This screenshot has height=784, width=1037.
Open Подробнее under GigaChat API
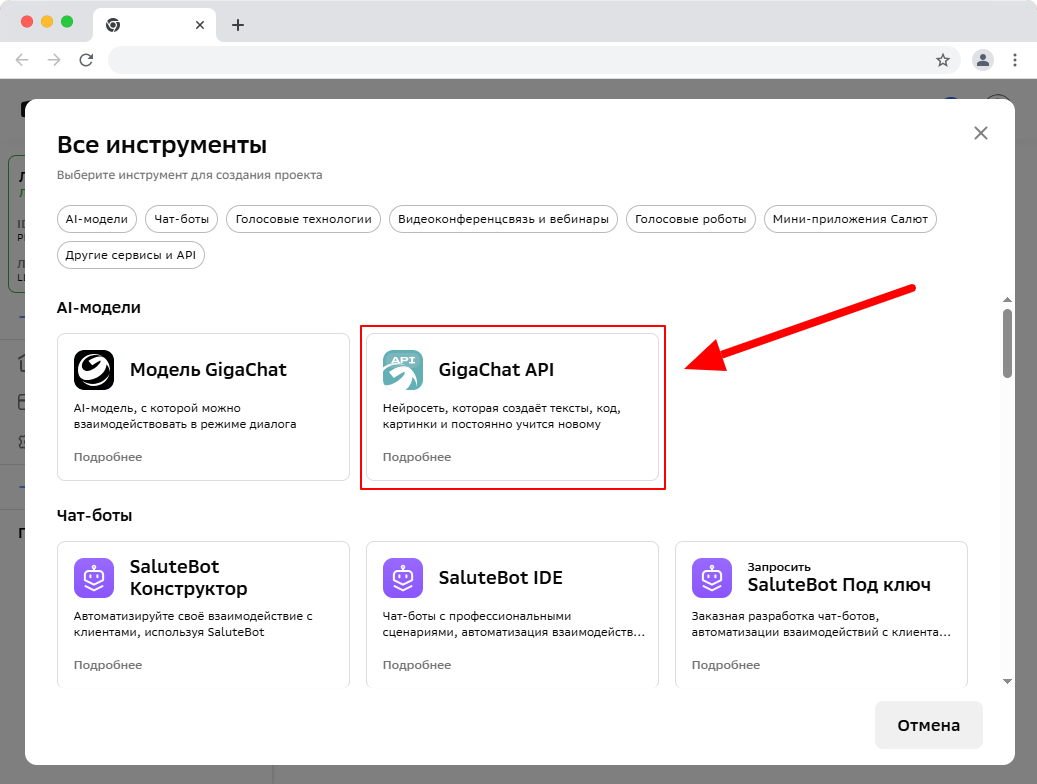(417, 457)
